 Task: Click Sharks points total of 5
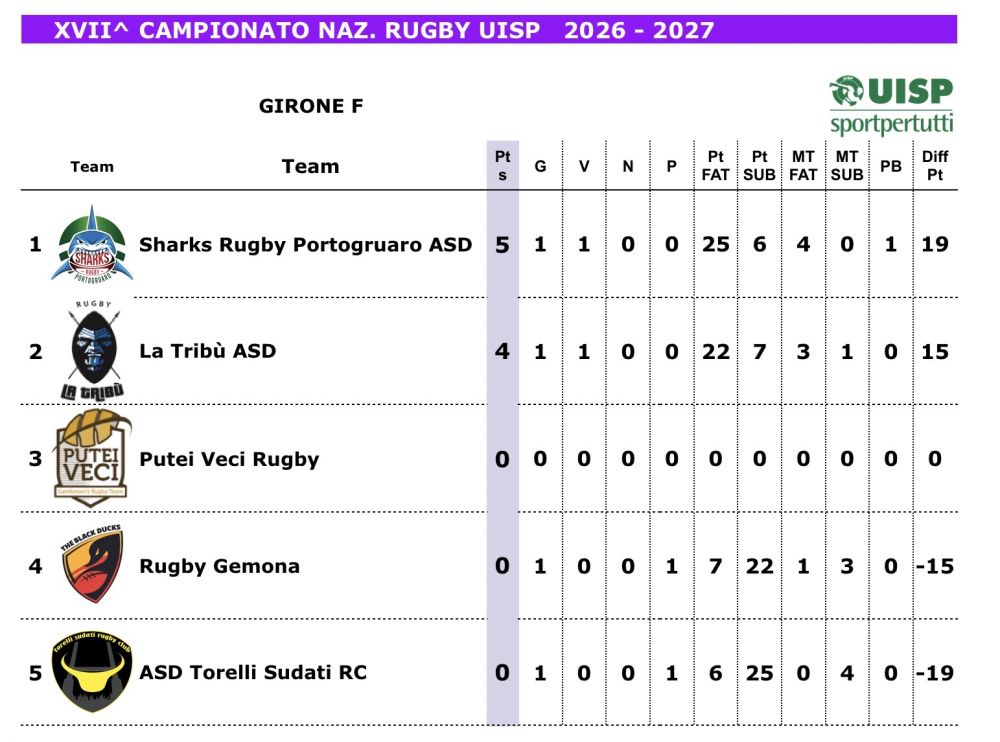(x=503, y=245)
